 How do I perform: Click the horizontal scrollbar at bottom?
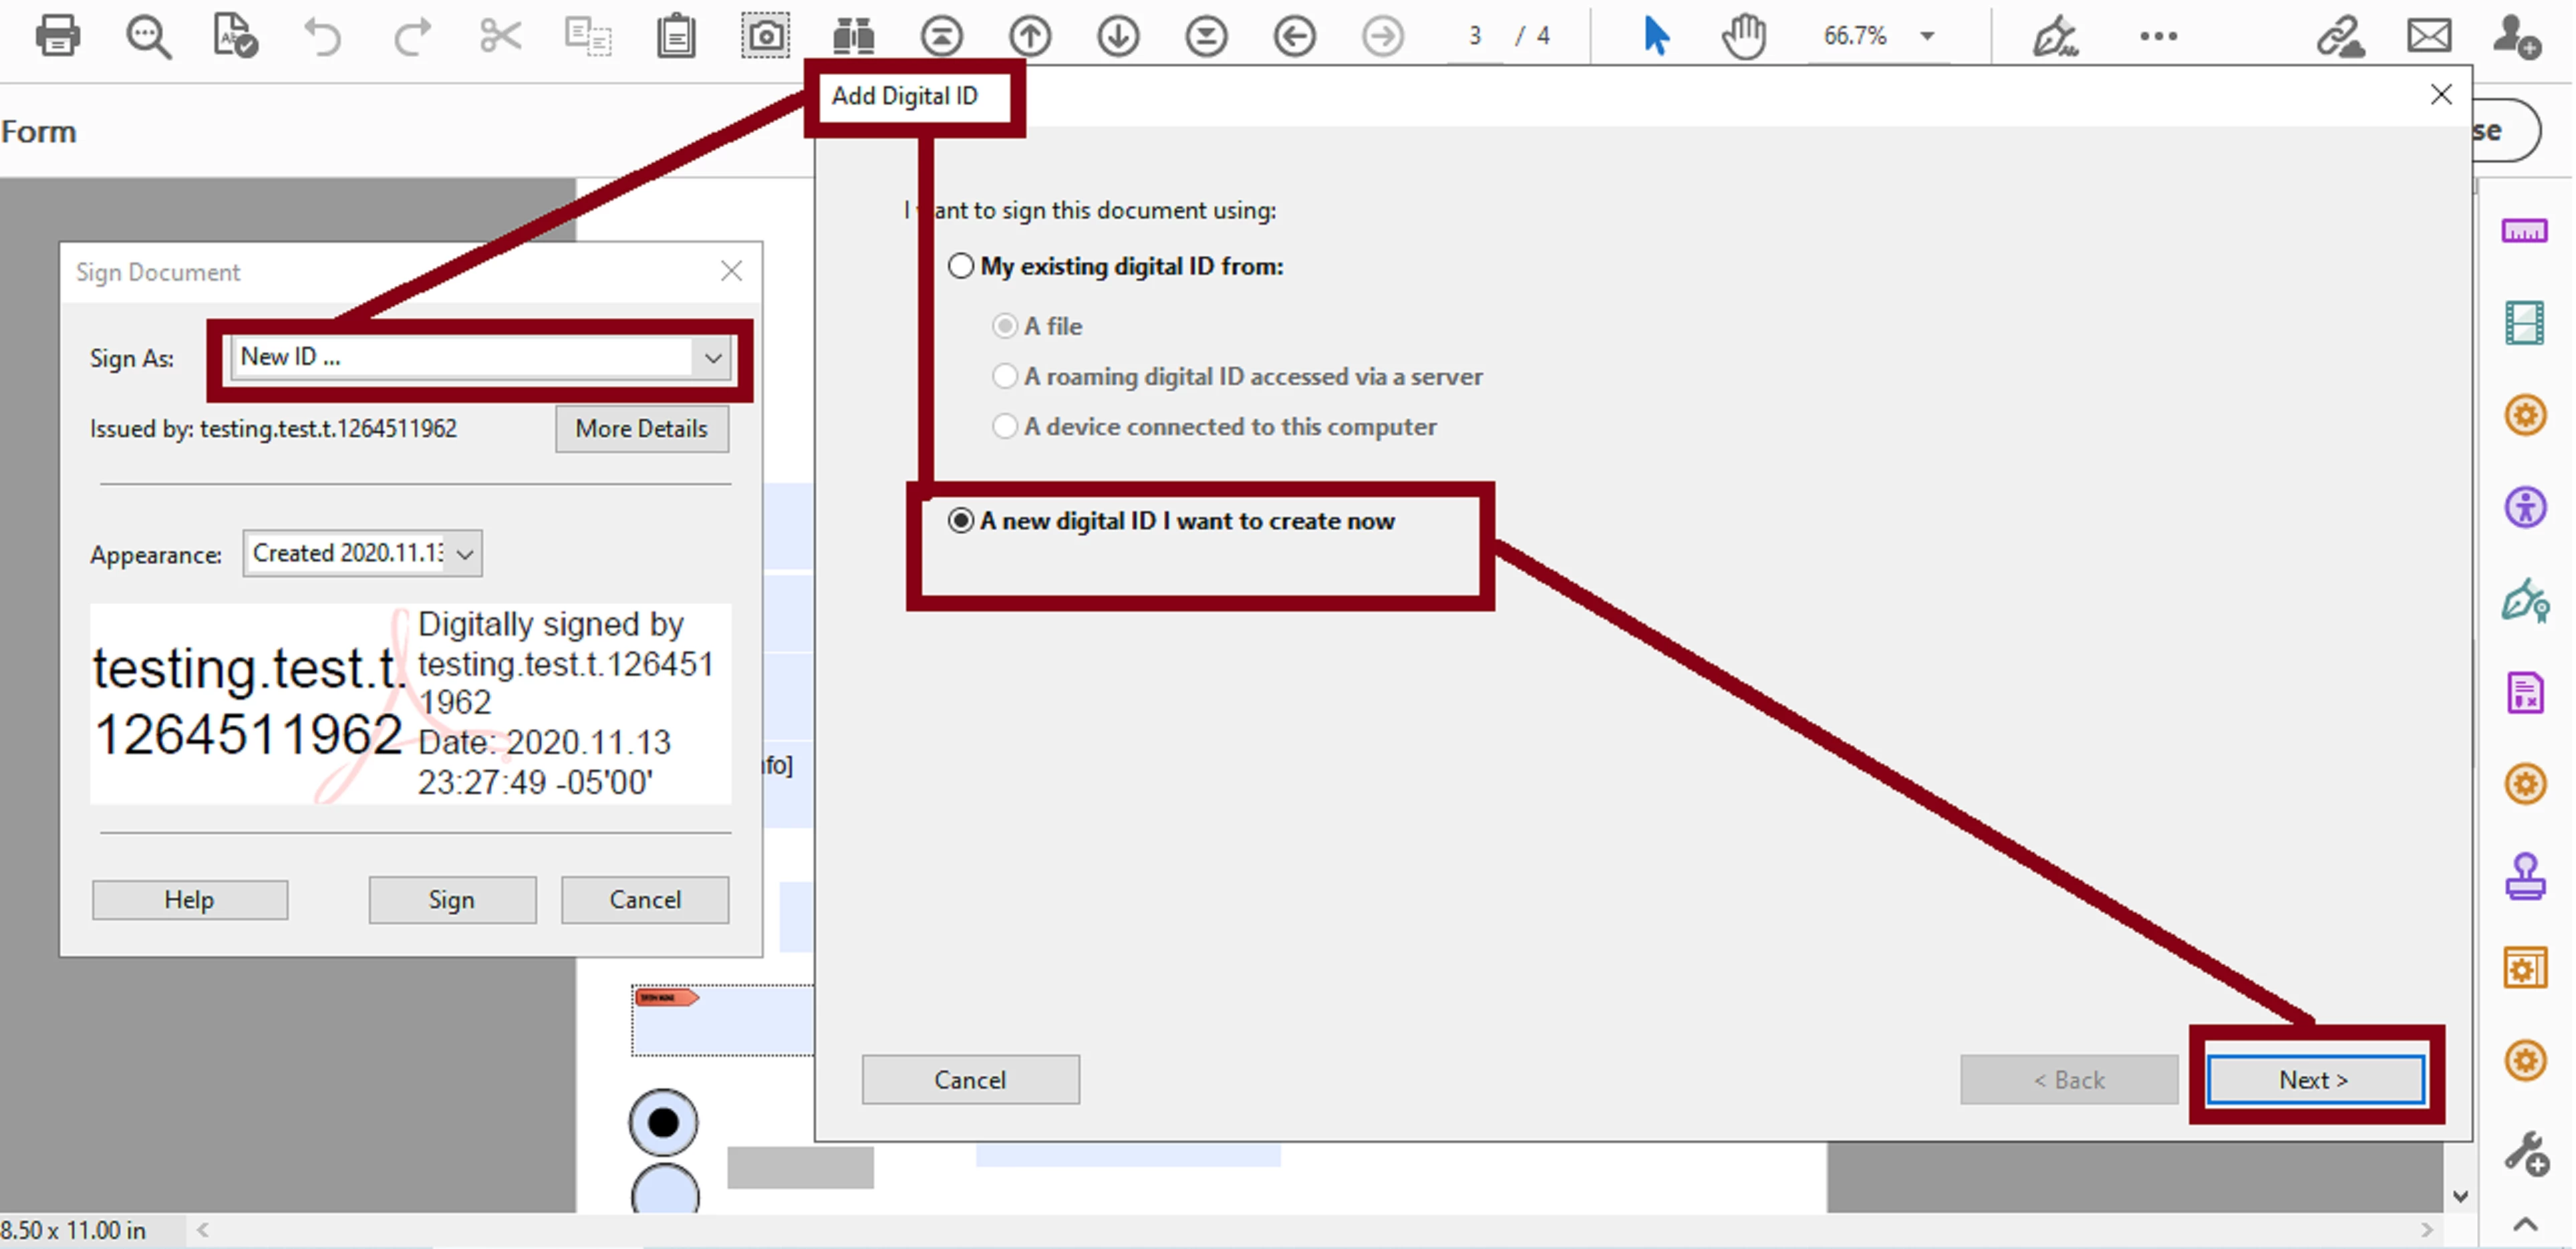pos(1300,1229)
